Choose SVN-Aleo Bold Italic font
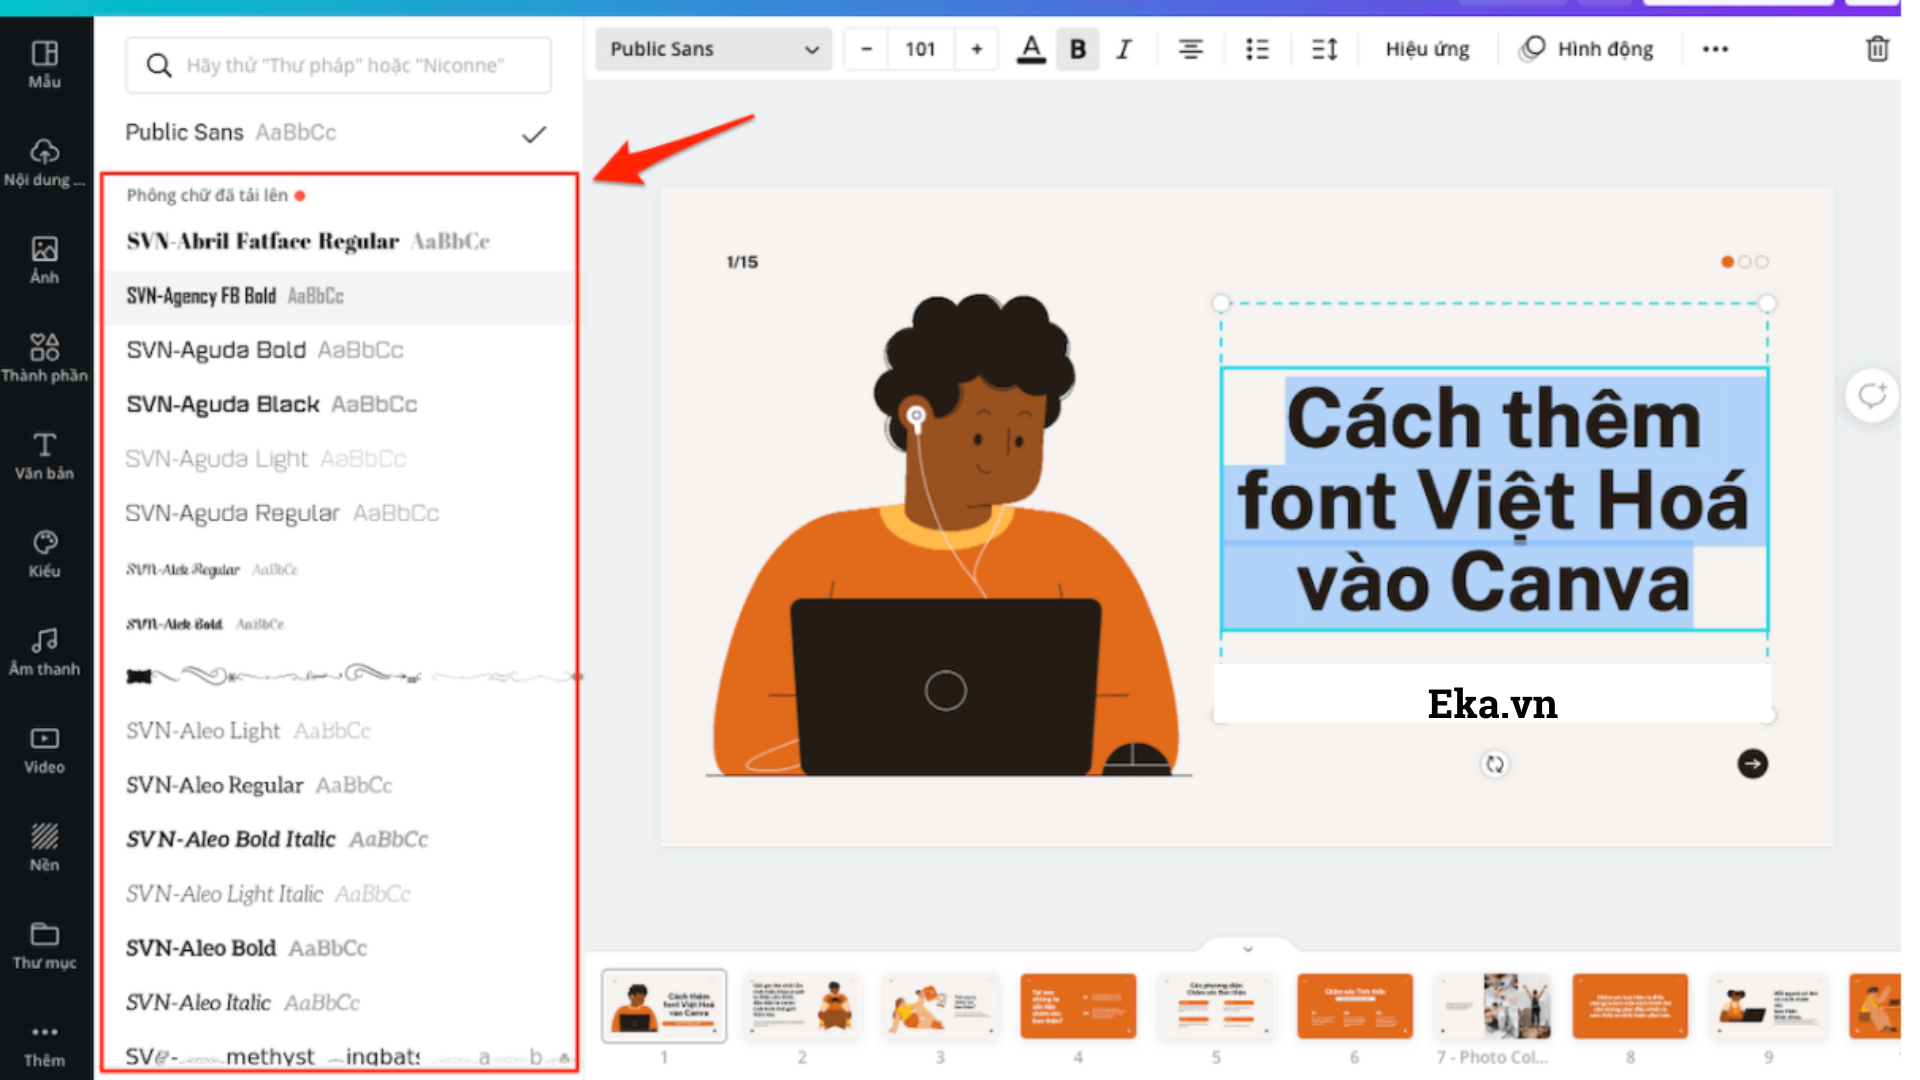Viewport: 1920px width, 1080px height. click(340, 840)
